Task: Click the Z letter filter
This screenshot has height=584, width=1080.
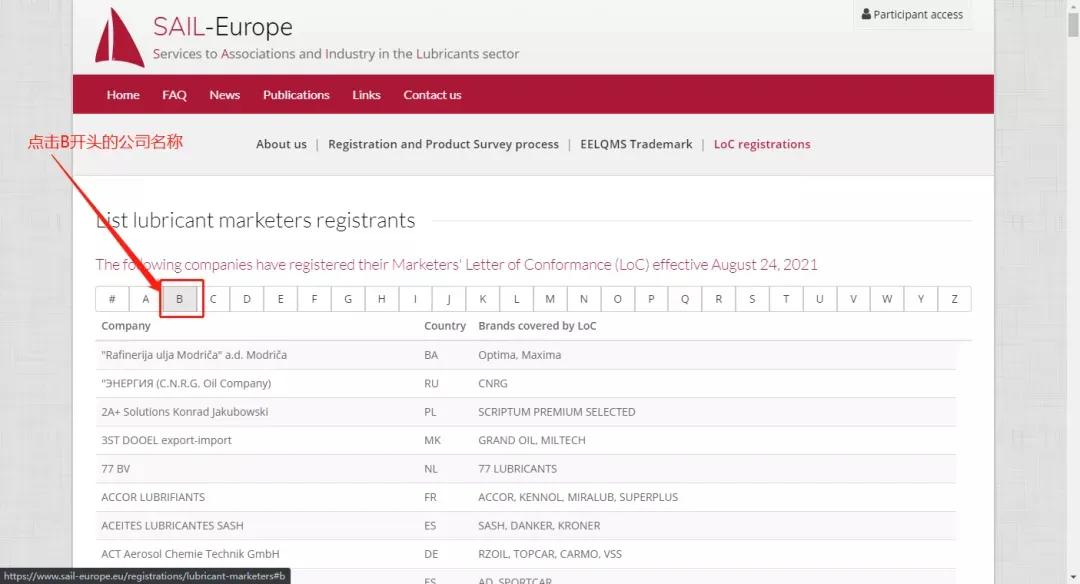Action: 954,299
